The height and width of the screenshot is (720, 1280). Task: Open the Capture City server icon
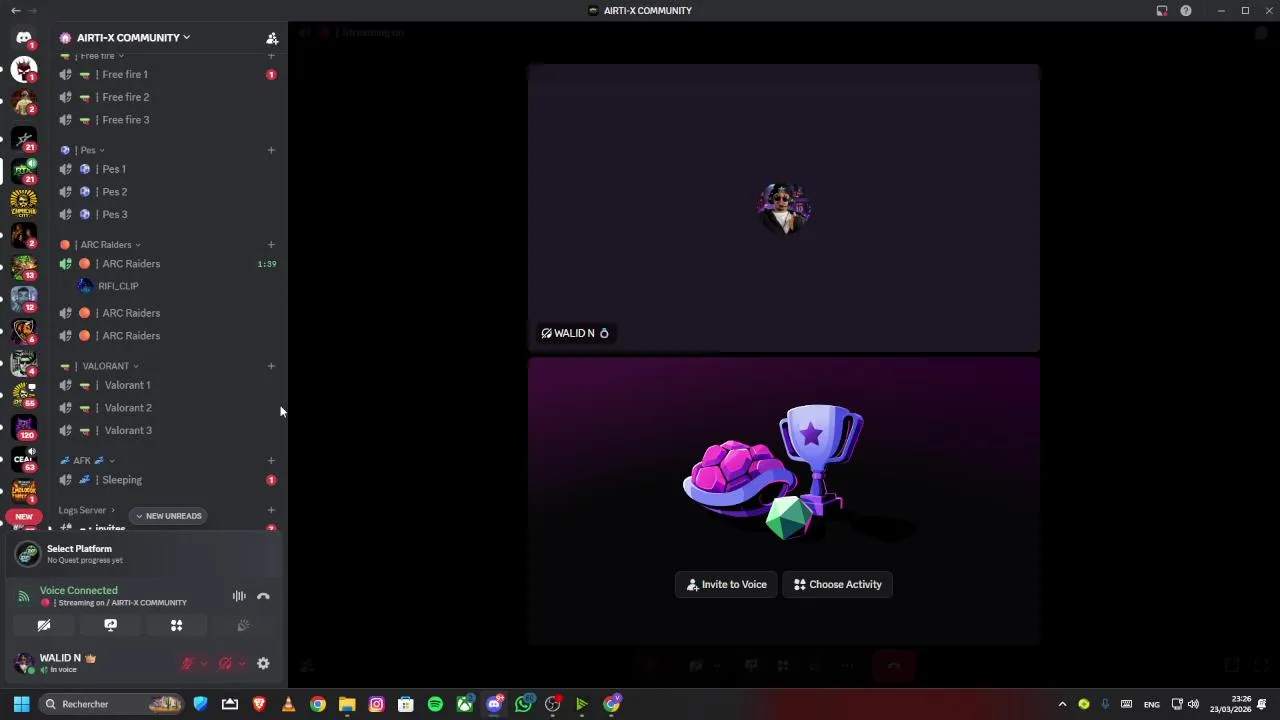click(24, 202)
